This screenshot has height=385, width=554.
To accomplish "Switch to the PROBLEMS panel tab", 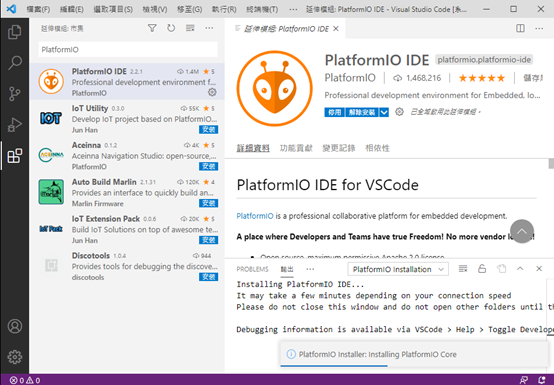I will pos(252,269).
